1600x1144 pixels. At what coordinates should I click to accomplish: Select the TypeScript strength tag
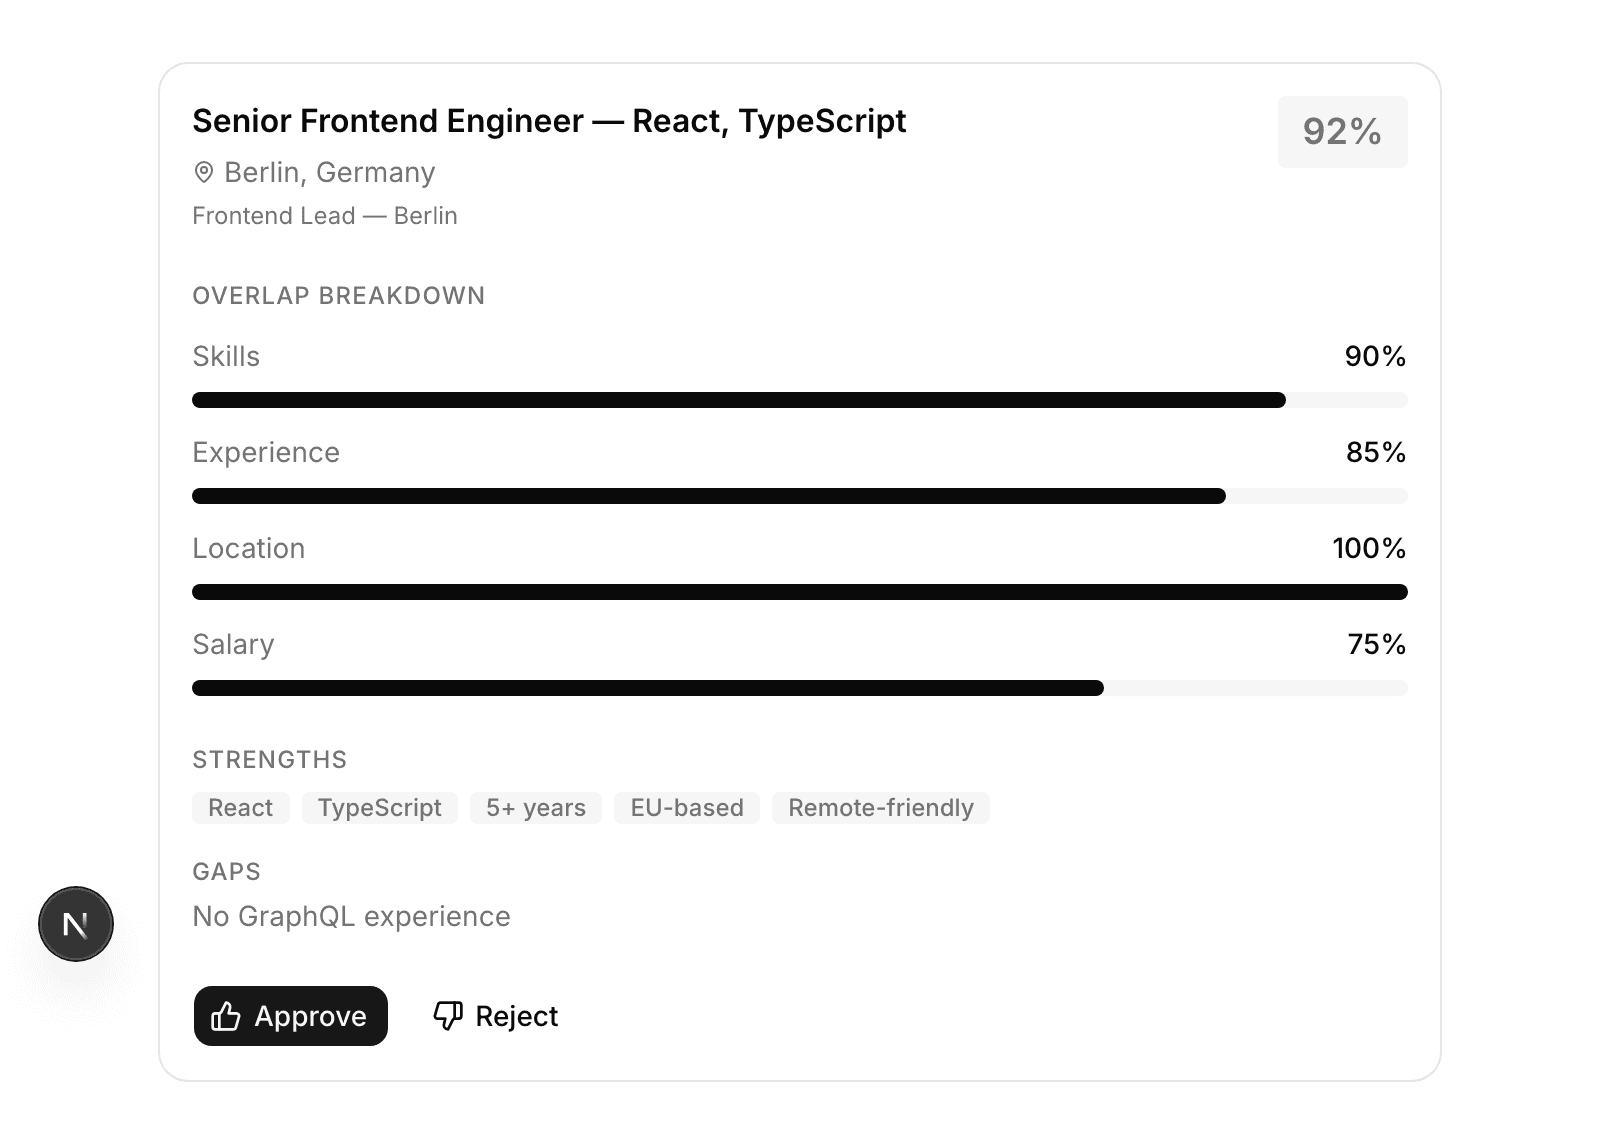[379, 808]
